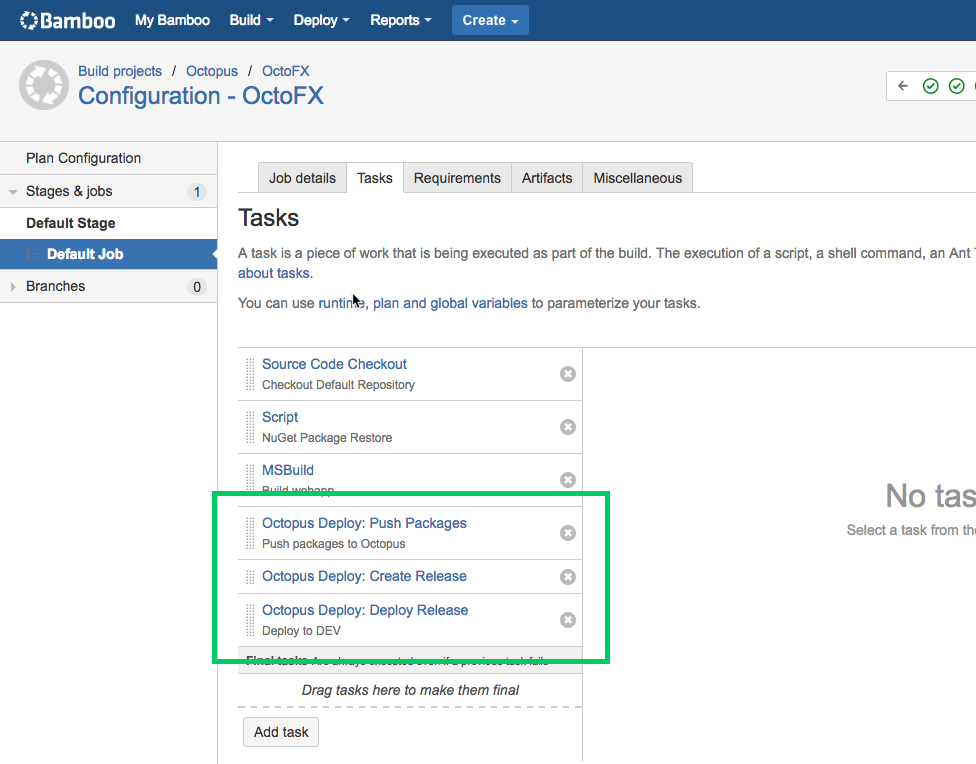This screenshot has width=976, height=764.
Task: Open the Build dropdown menu
Action: coord(251,20)
